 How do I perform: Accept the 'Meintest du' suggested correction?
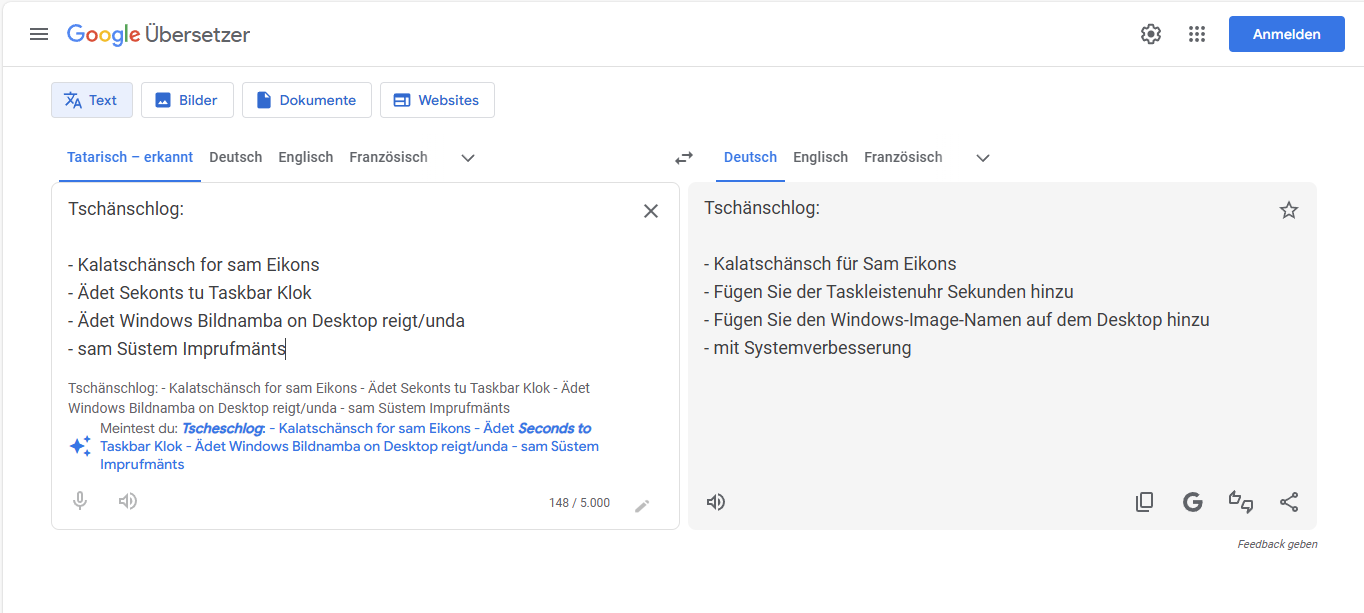point(349,446)
